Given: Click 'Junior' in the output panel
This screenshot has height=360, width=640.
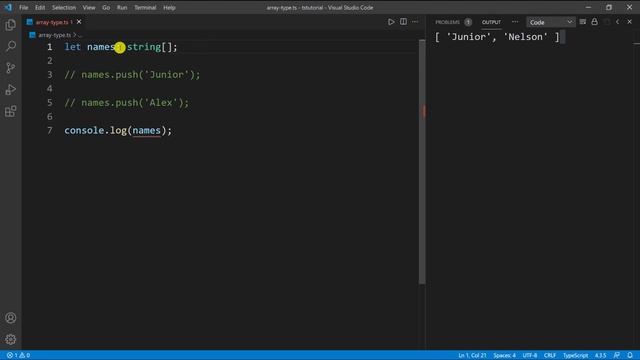Looking at the screenshot, I should (x=469, y=37).
